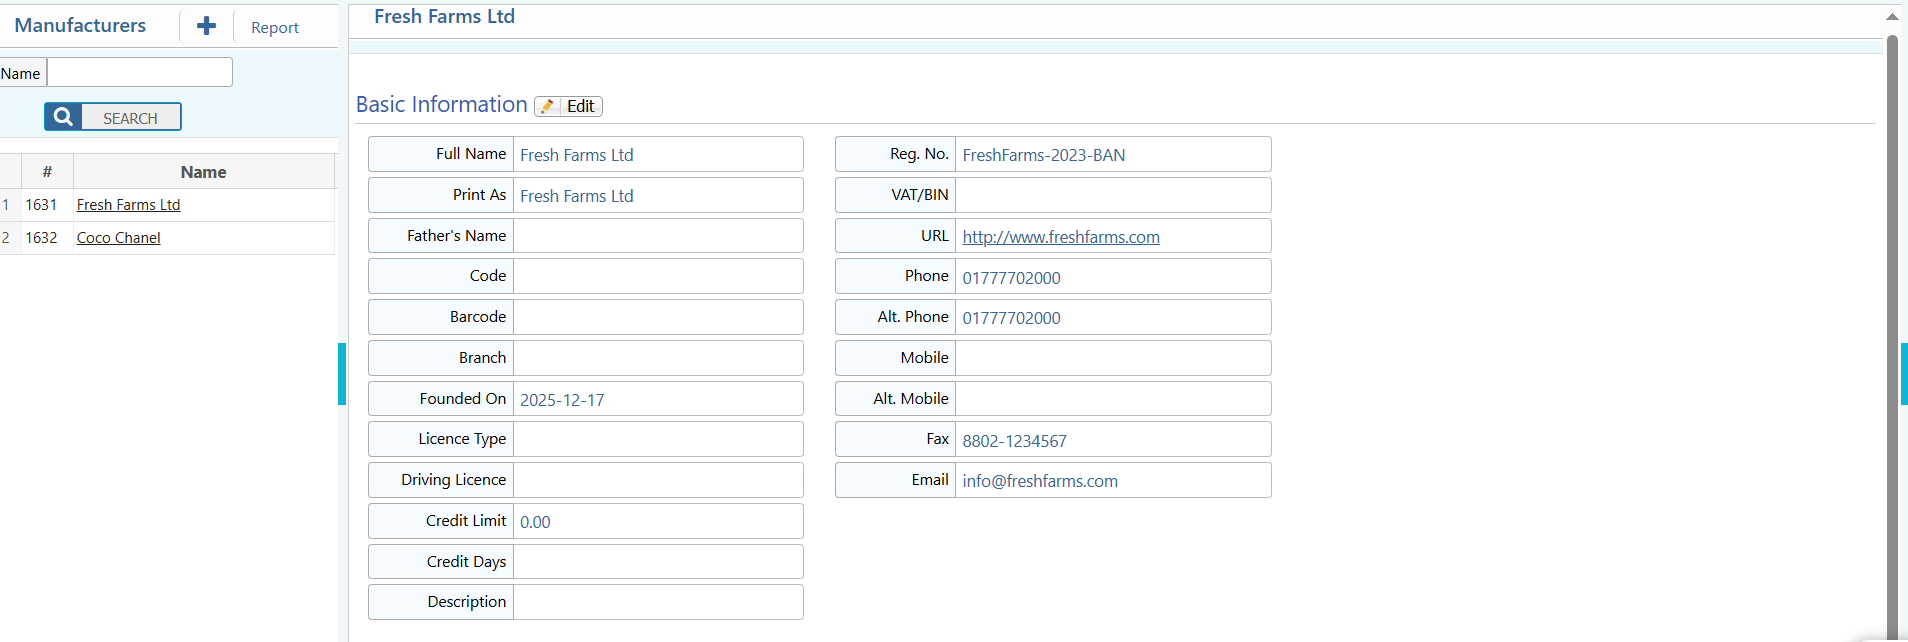The height and width of the screenshot is (642, 1908).
Task: Click the empty Father's Name field
Action: click(x=658, y=236)
